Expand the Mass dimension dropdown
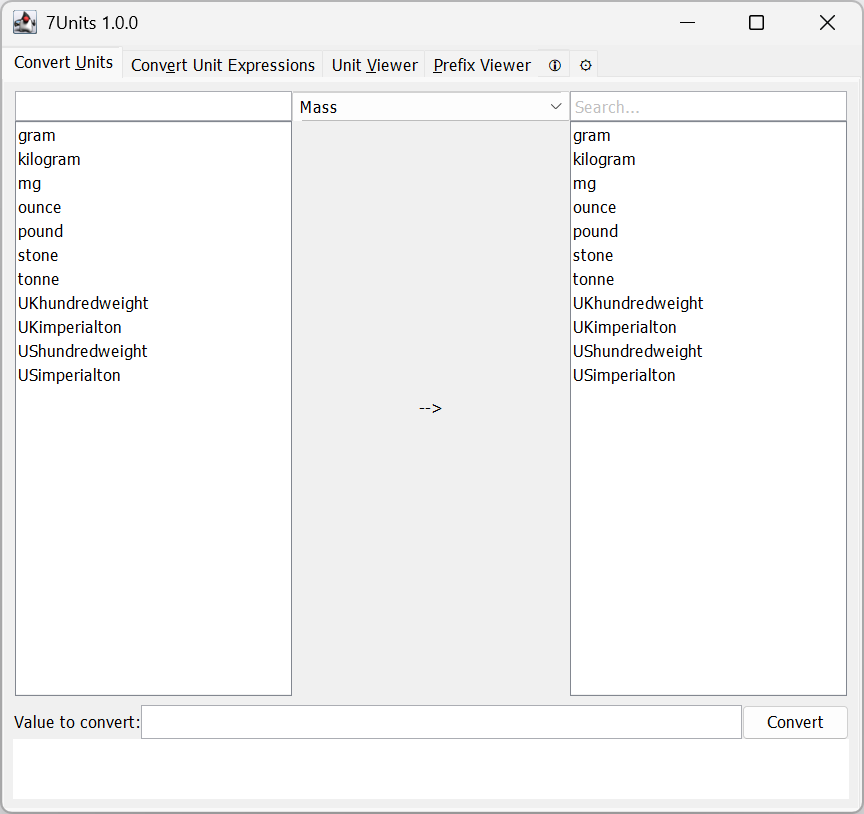 [432, 107]
